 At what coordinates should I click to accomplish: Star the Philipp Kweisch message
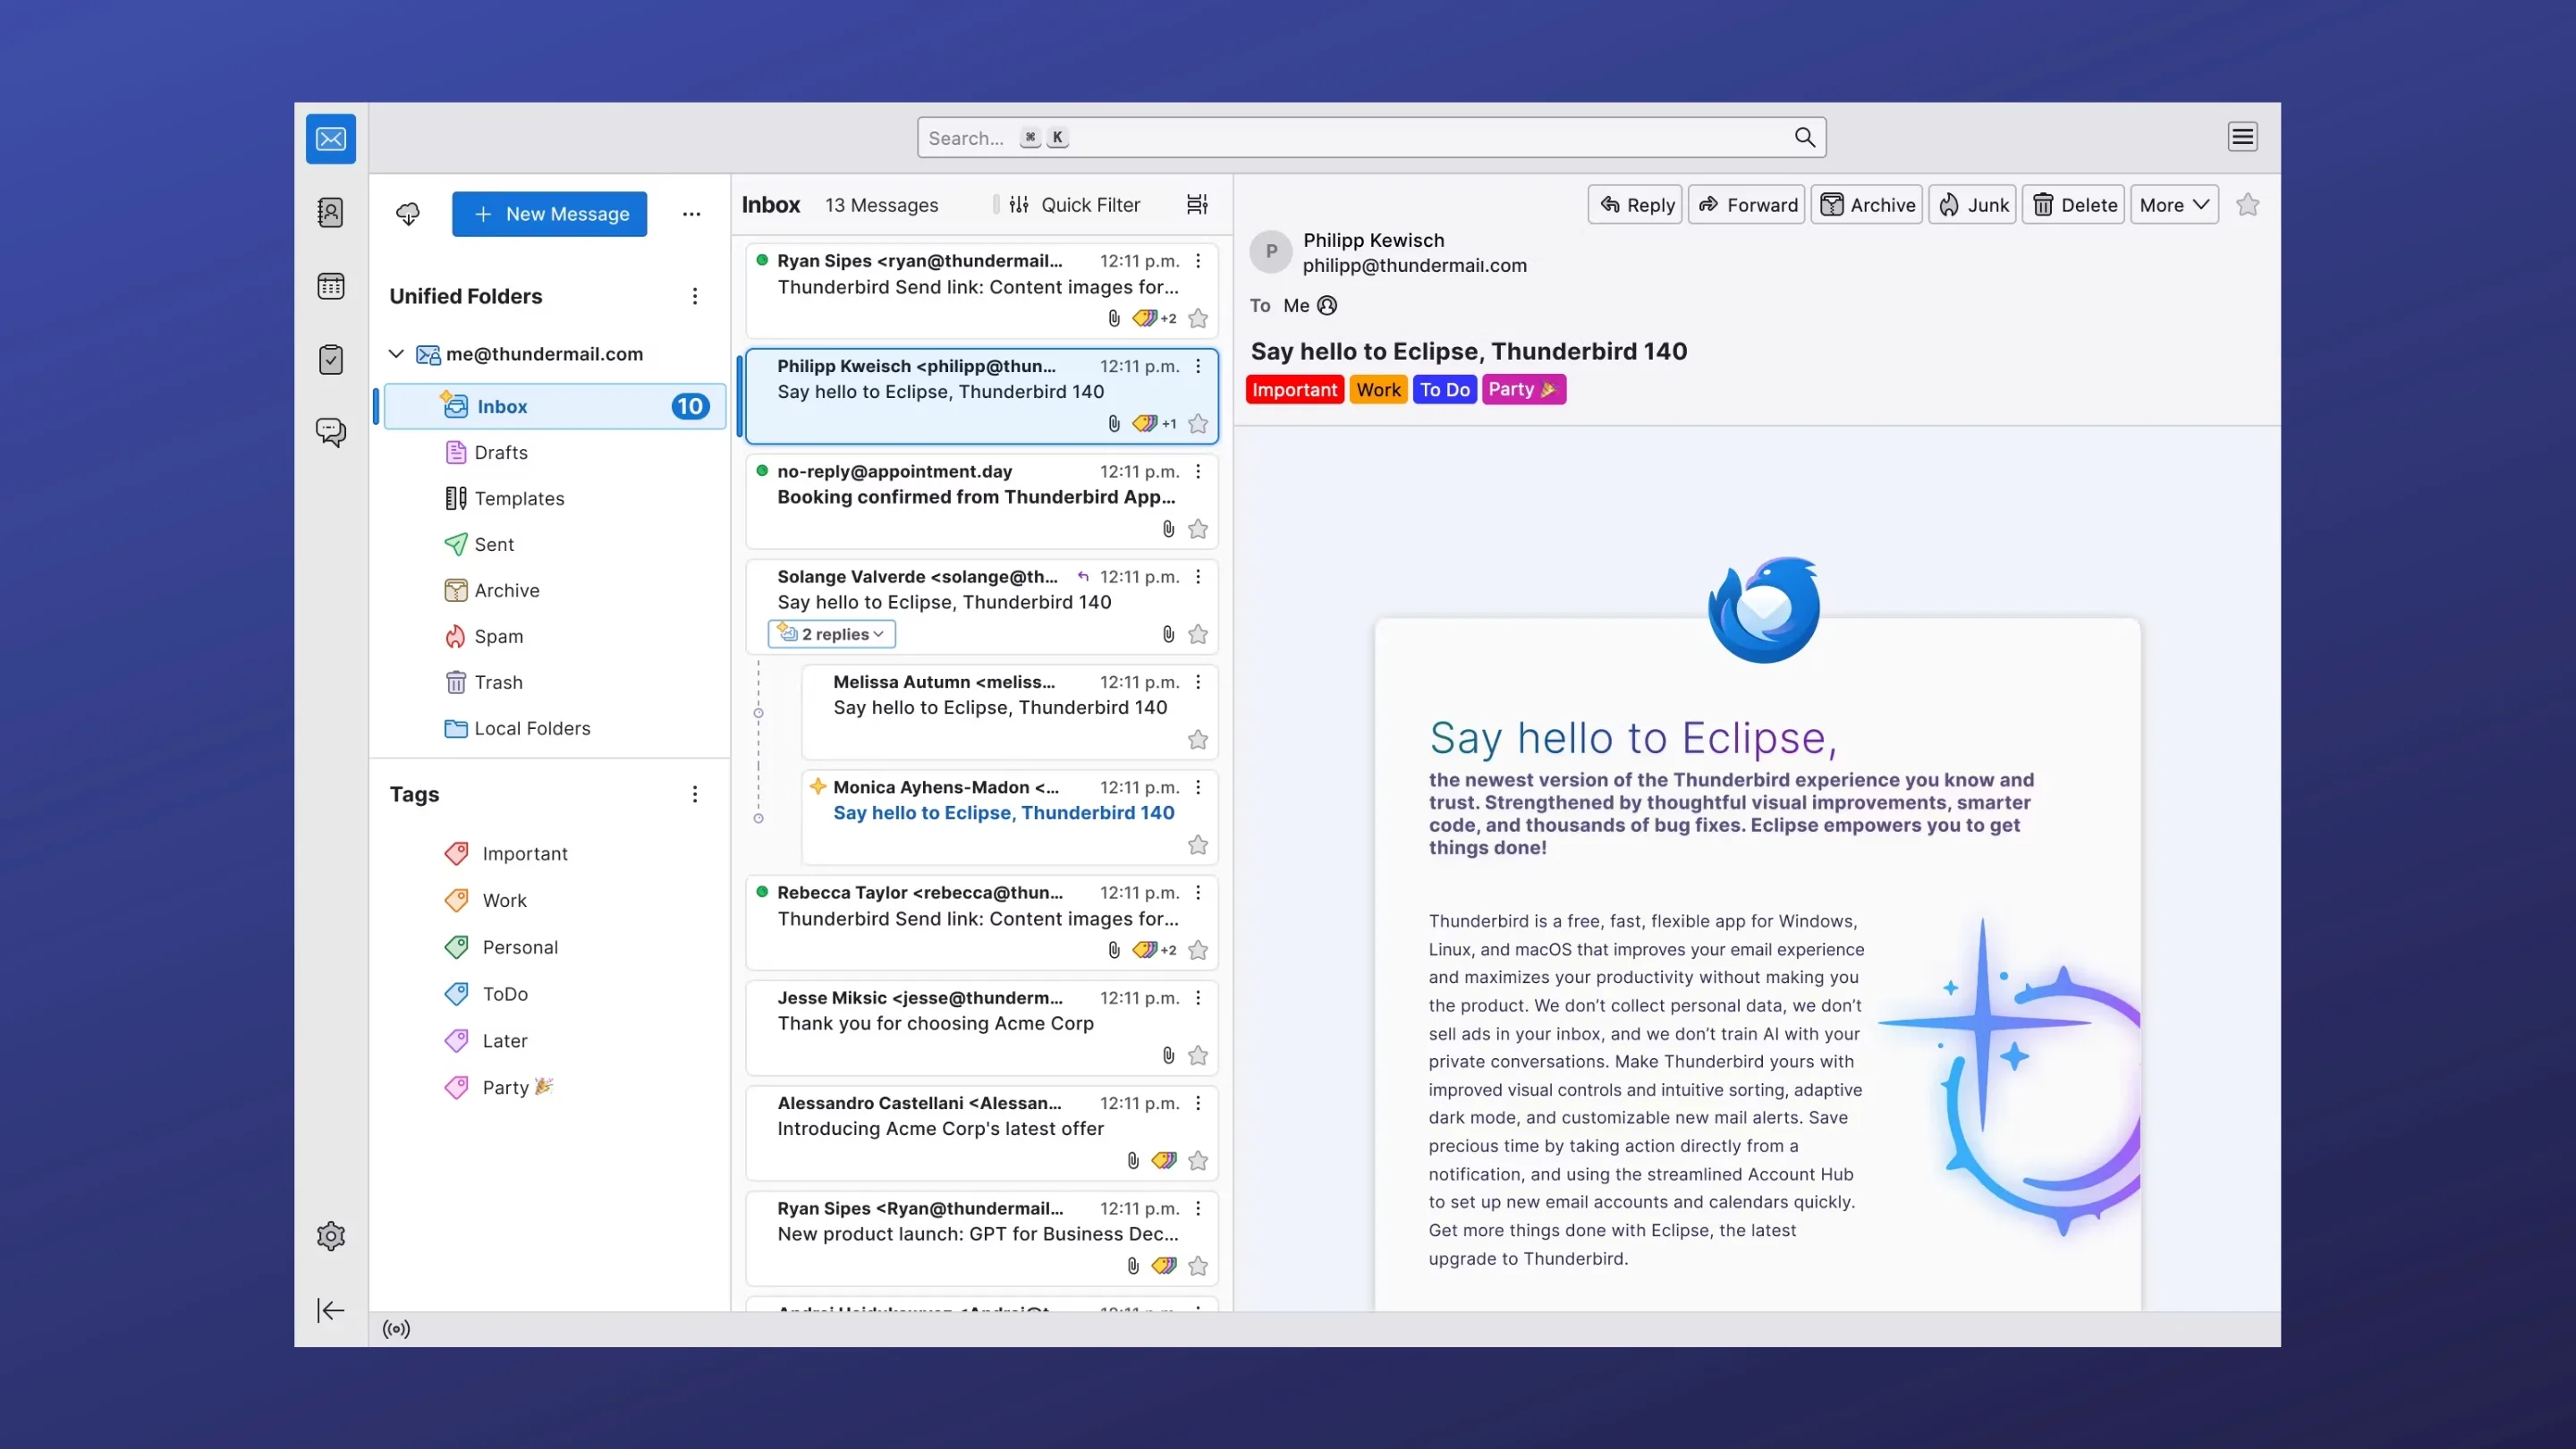[x=1198, y=424]
